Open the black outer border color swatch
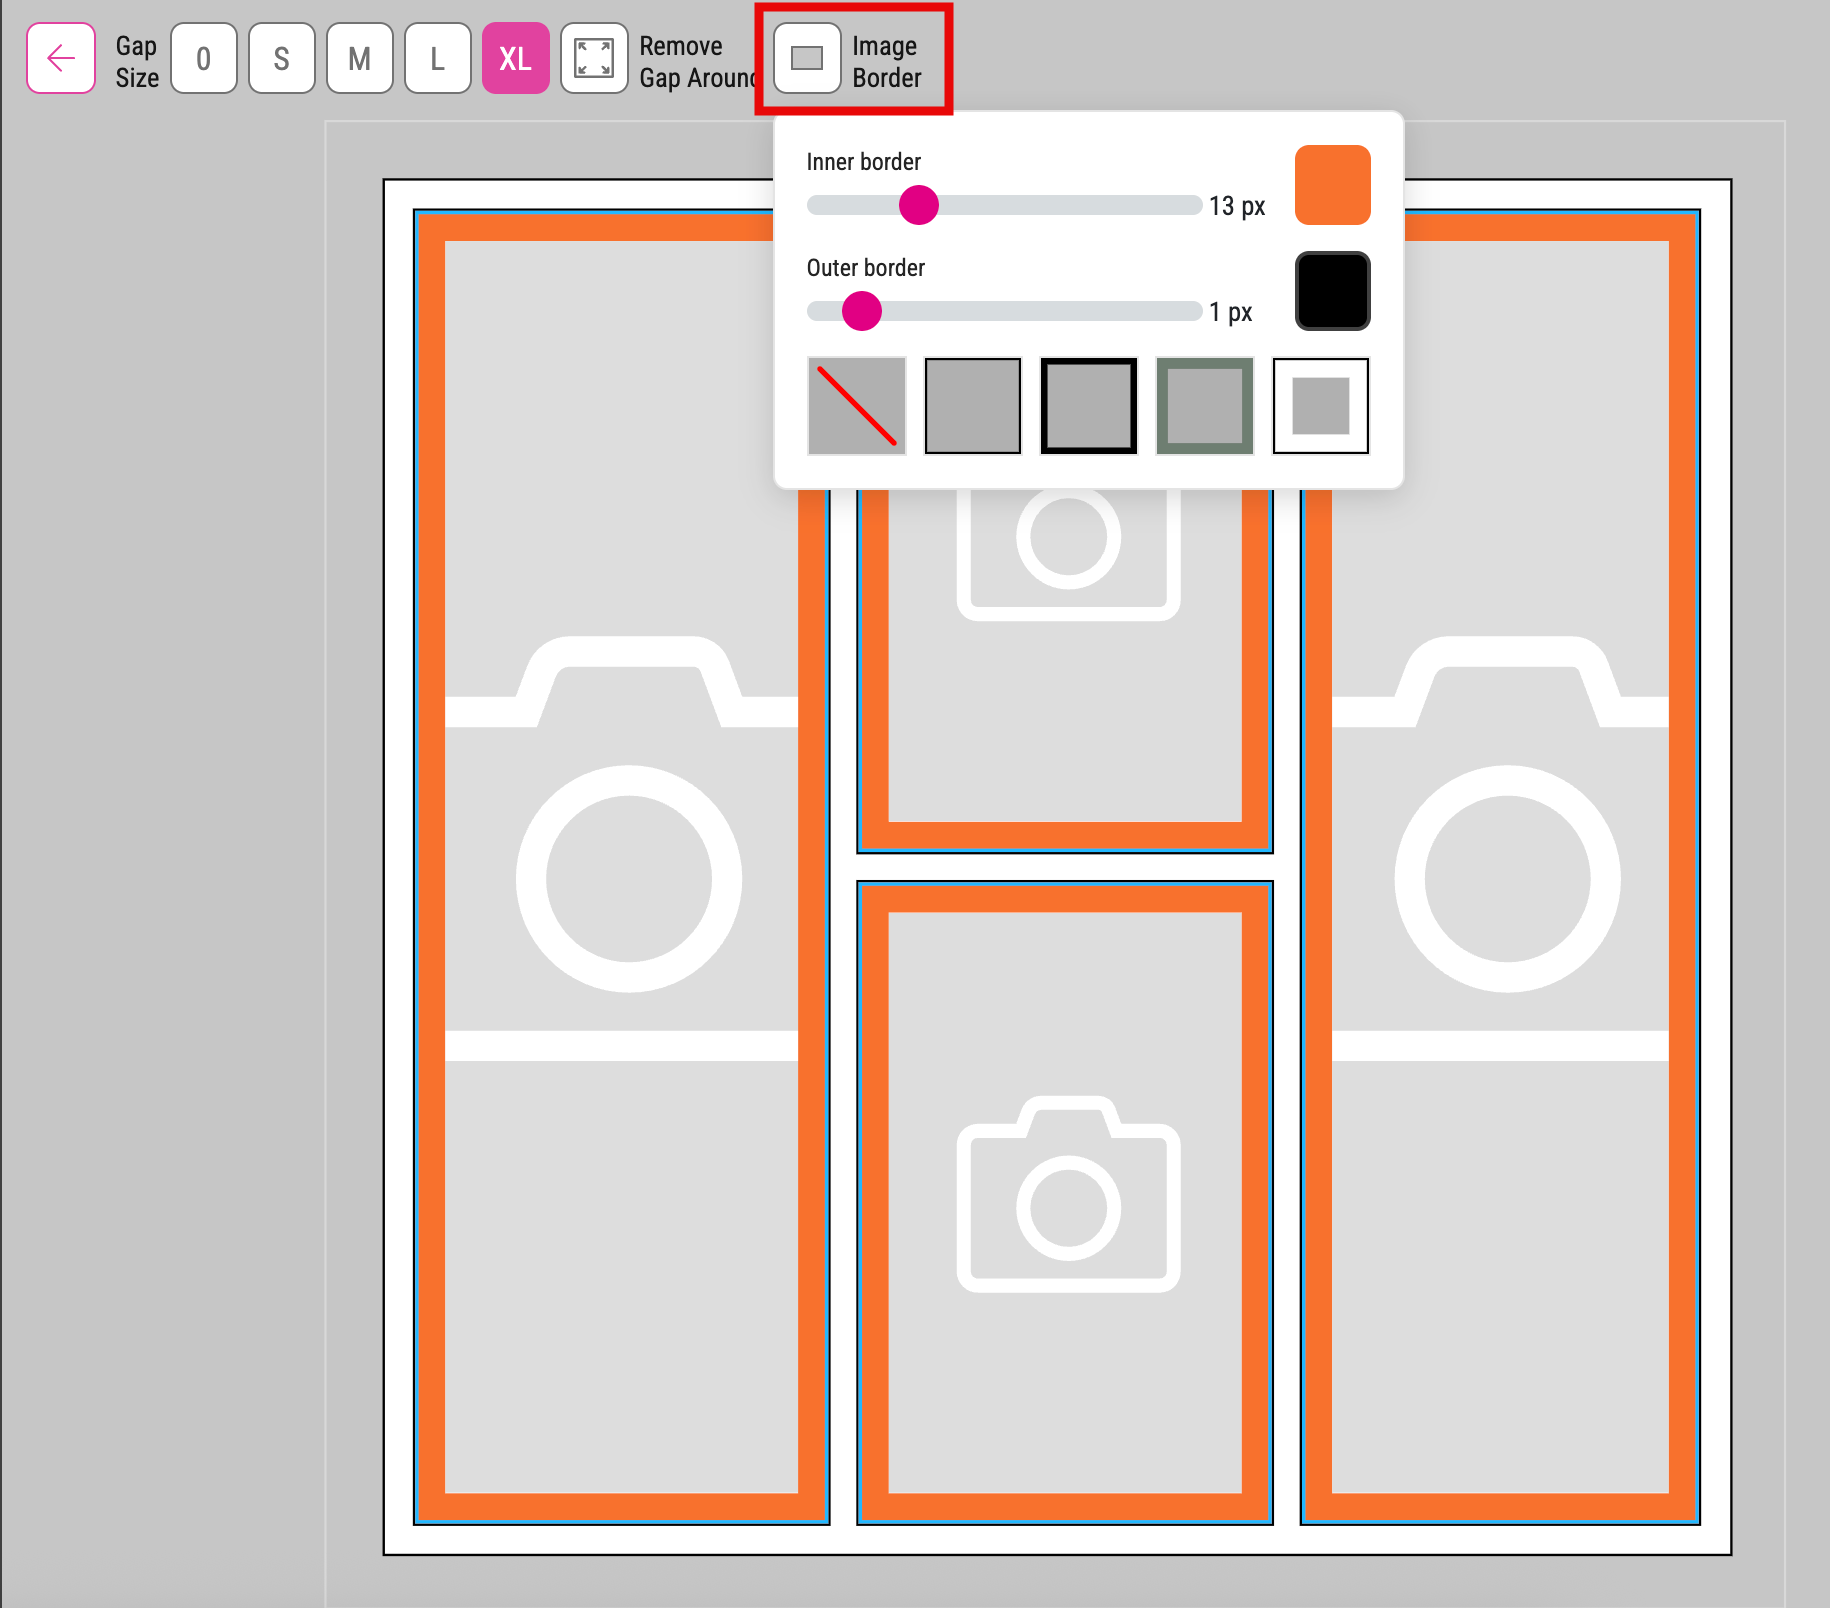Image resolution: width=1830 pixels, height=1608 pixels. click(1333, 291)
